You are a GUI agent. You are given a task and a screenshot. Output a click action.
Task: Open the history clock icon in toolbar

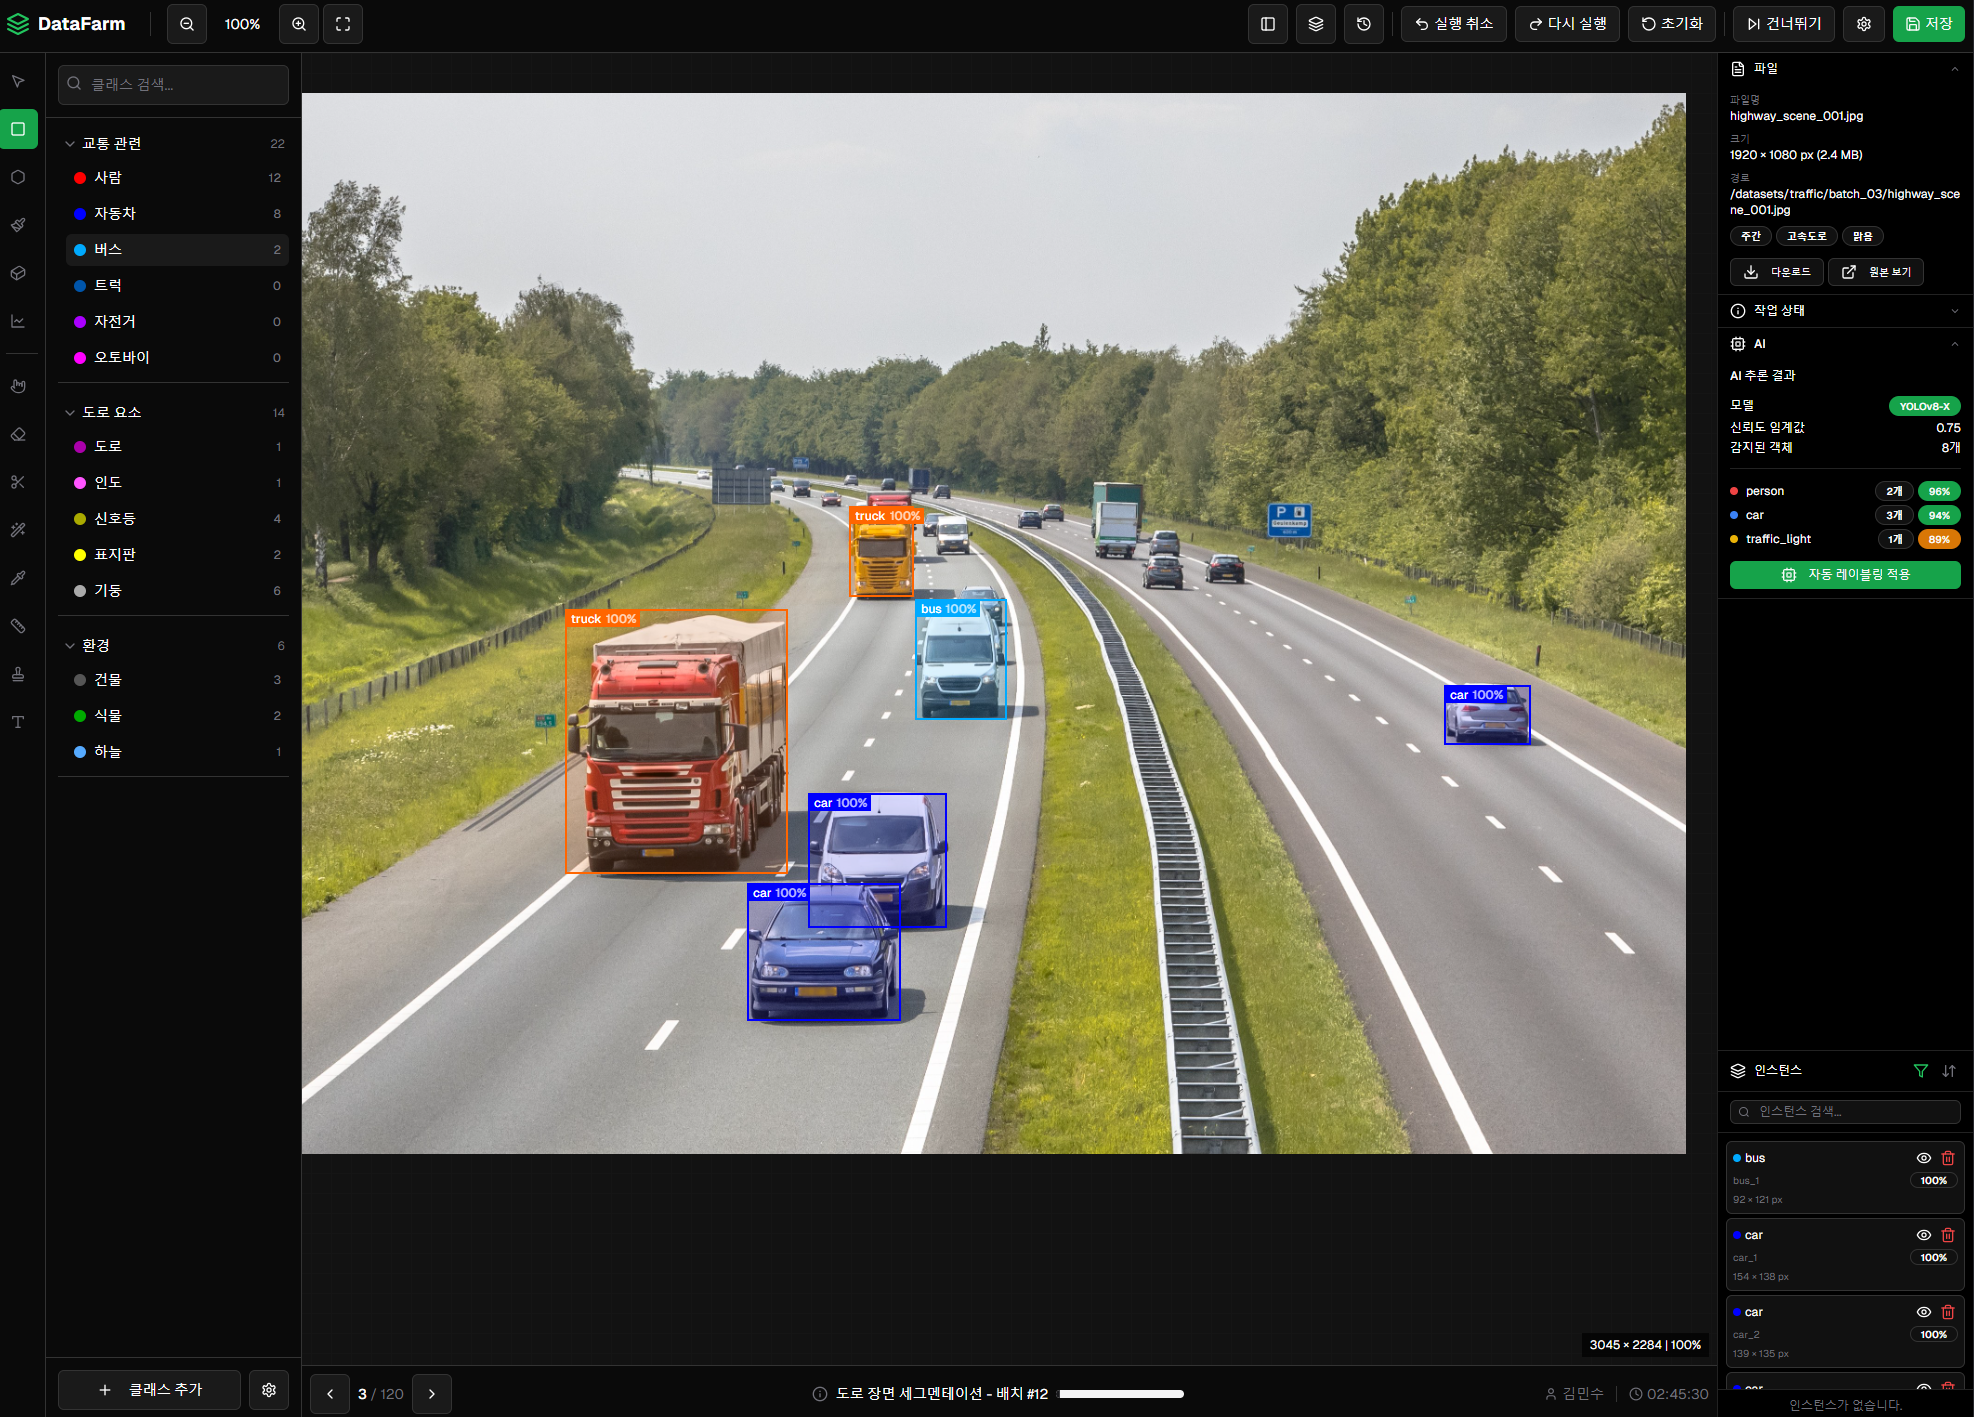(1363, 24)
